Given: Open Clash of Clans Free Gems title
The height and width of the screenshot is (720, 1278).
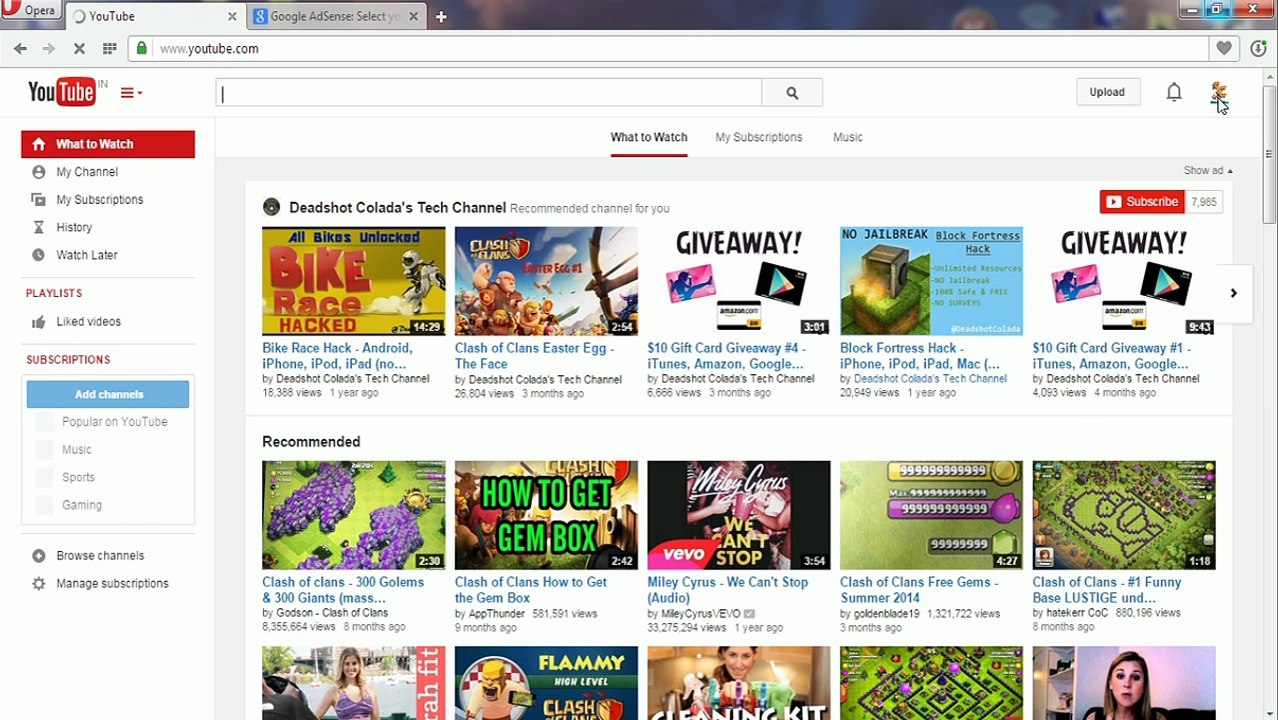Looking at the screenshot, I should coord(919,590).
